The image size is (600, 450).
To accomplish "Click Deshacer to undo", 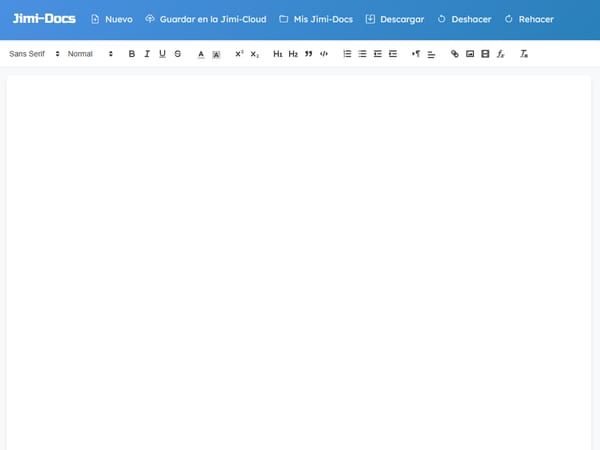I will (464, 19).
